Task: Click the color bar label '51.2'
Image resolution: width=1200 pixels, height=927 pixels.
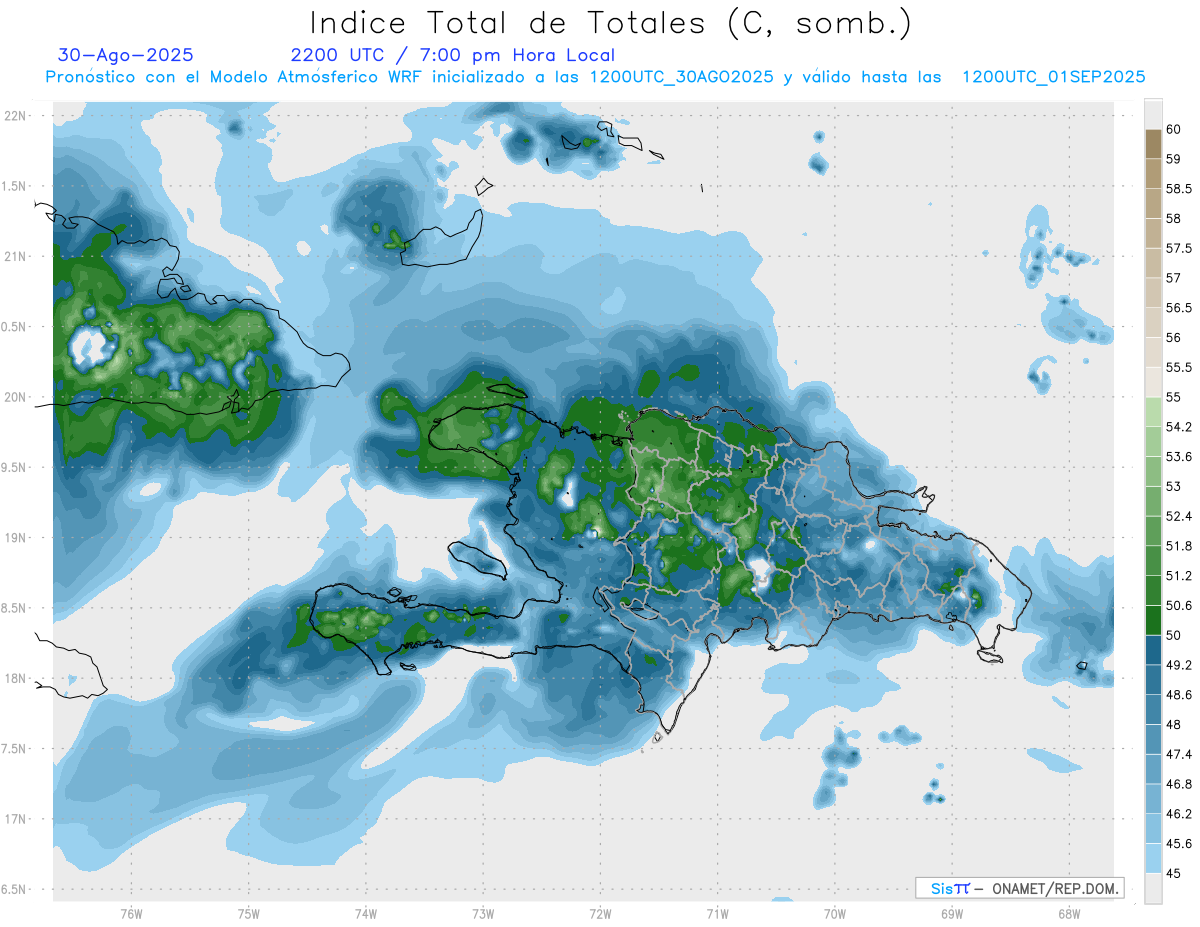Action: pos(1177,576)
